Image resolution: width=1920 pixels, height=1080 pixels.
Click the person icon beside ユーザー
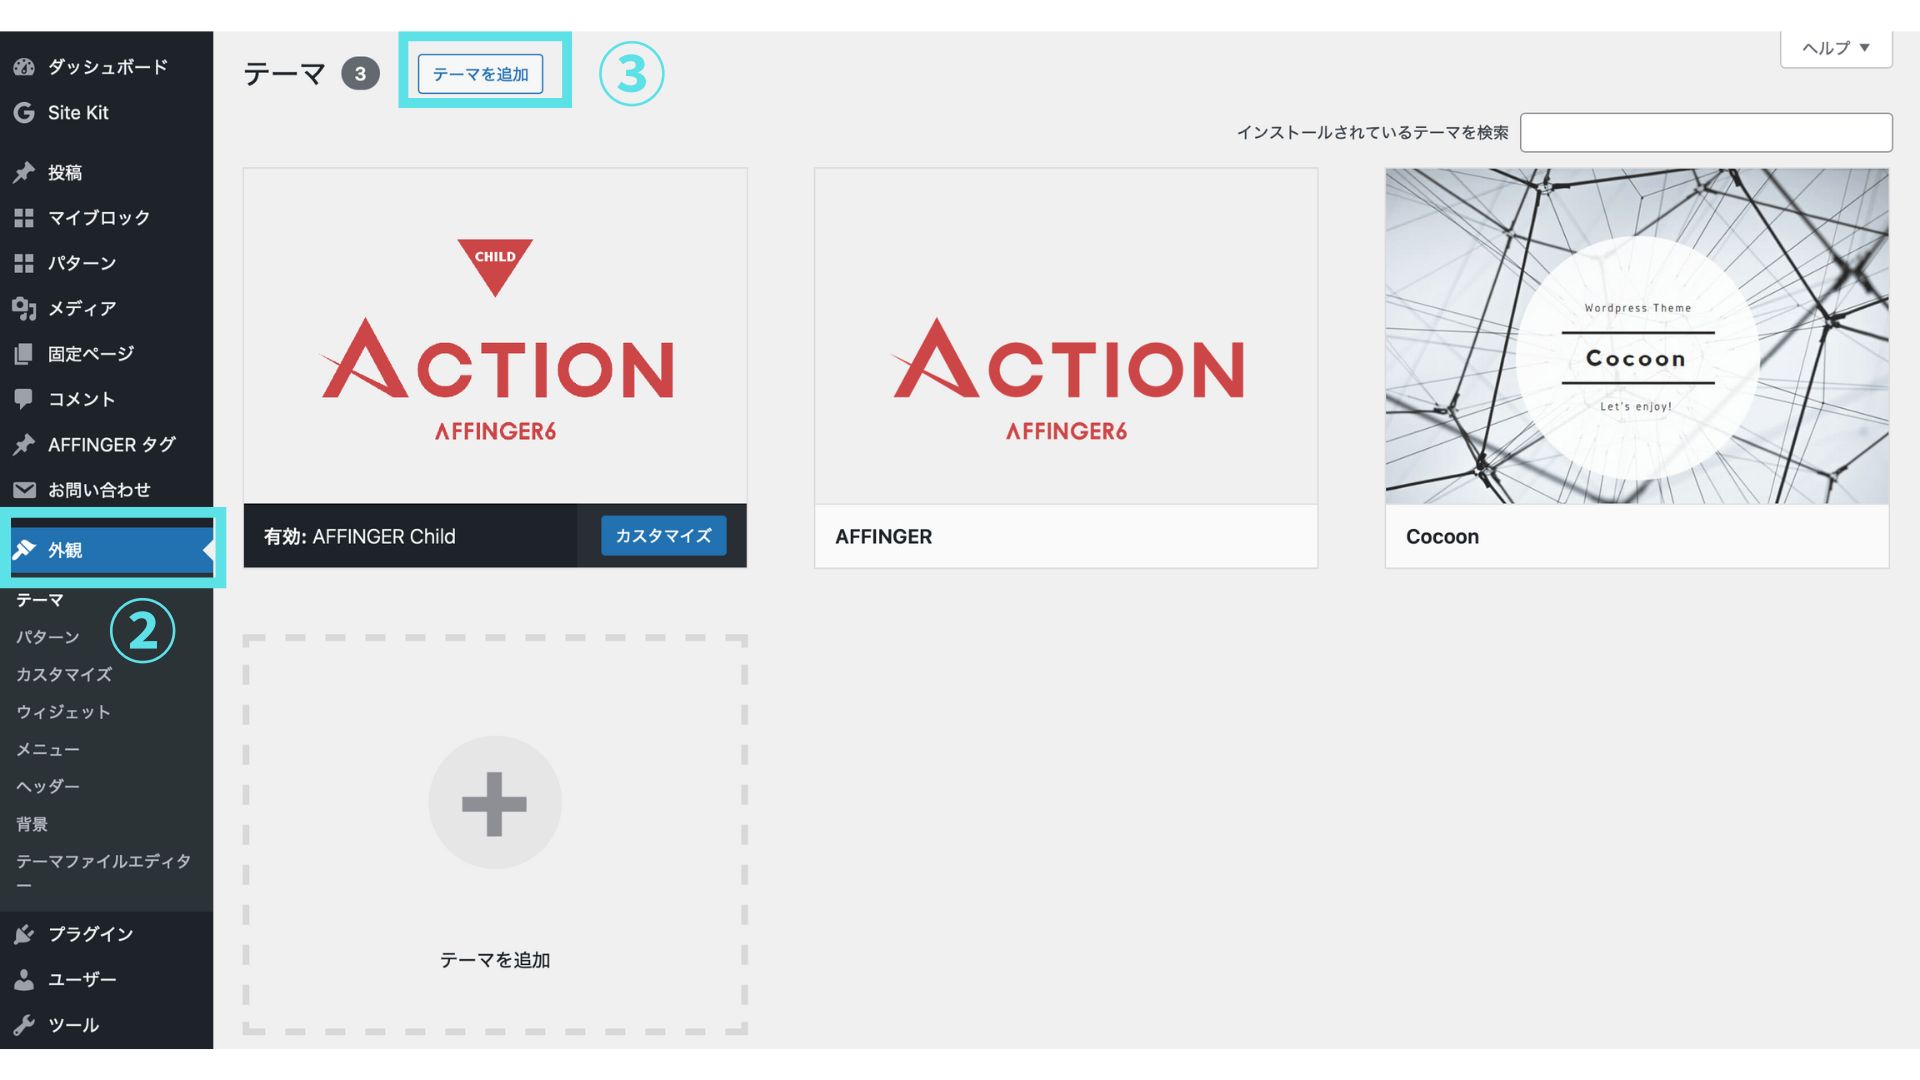click(x=24, y=980)
